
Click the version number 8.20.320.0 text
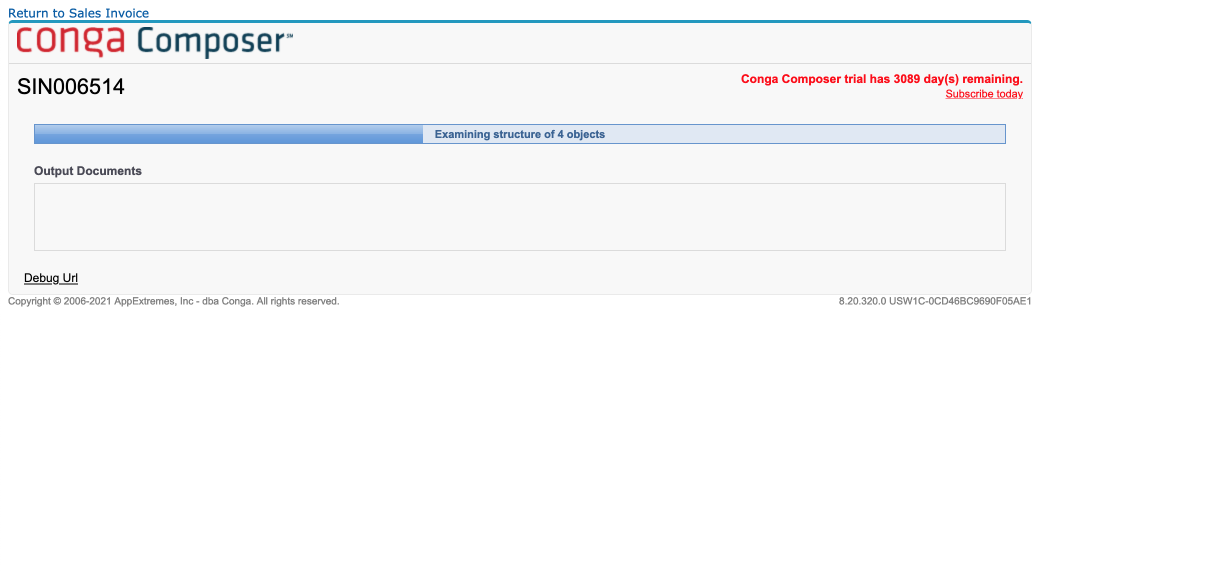pyautogui.click(x=862, y=301)
